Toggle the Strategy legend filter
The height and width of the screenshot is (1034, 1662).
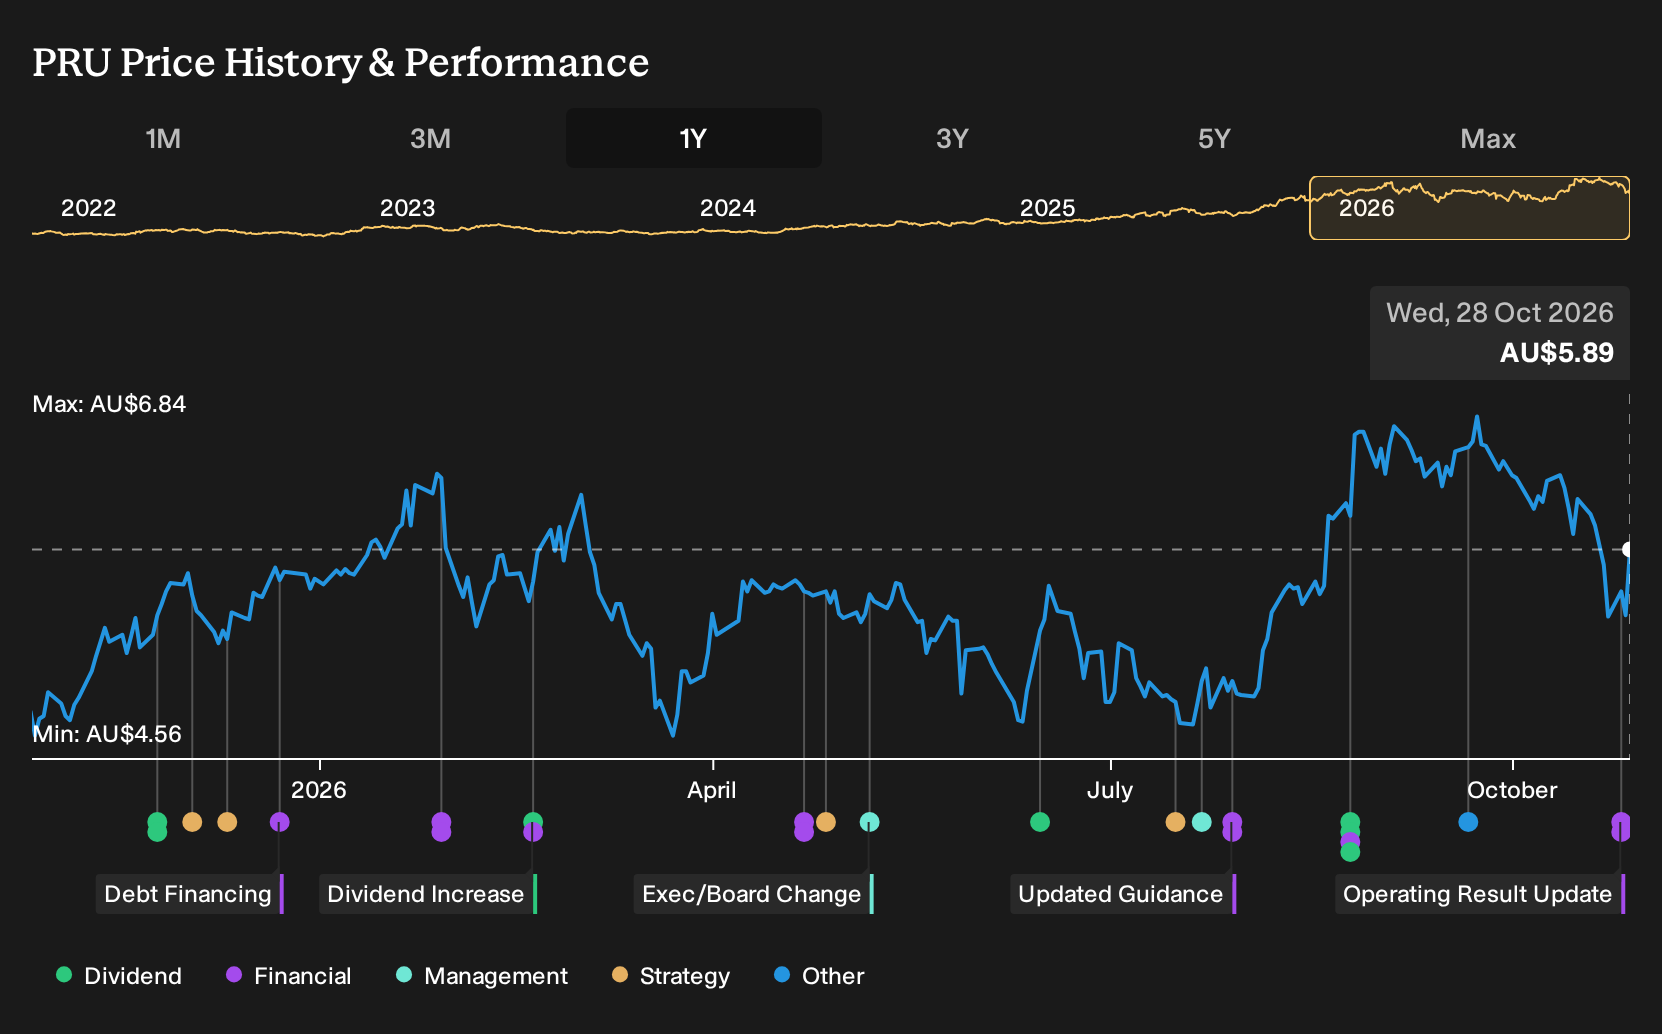click(x=671, y=976)
